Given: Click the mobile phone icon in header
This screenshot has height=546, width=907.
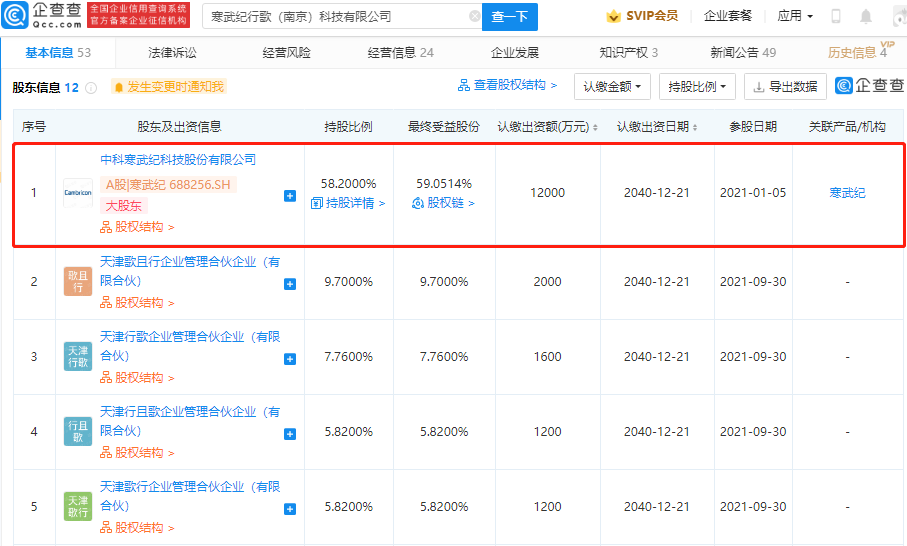Looking at the screenshot, I should 836,17.
